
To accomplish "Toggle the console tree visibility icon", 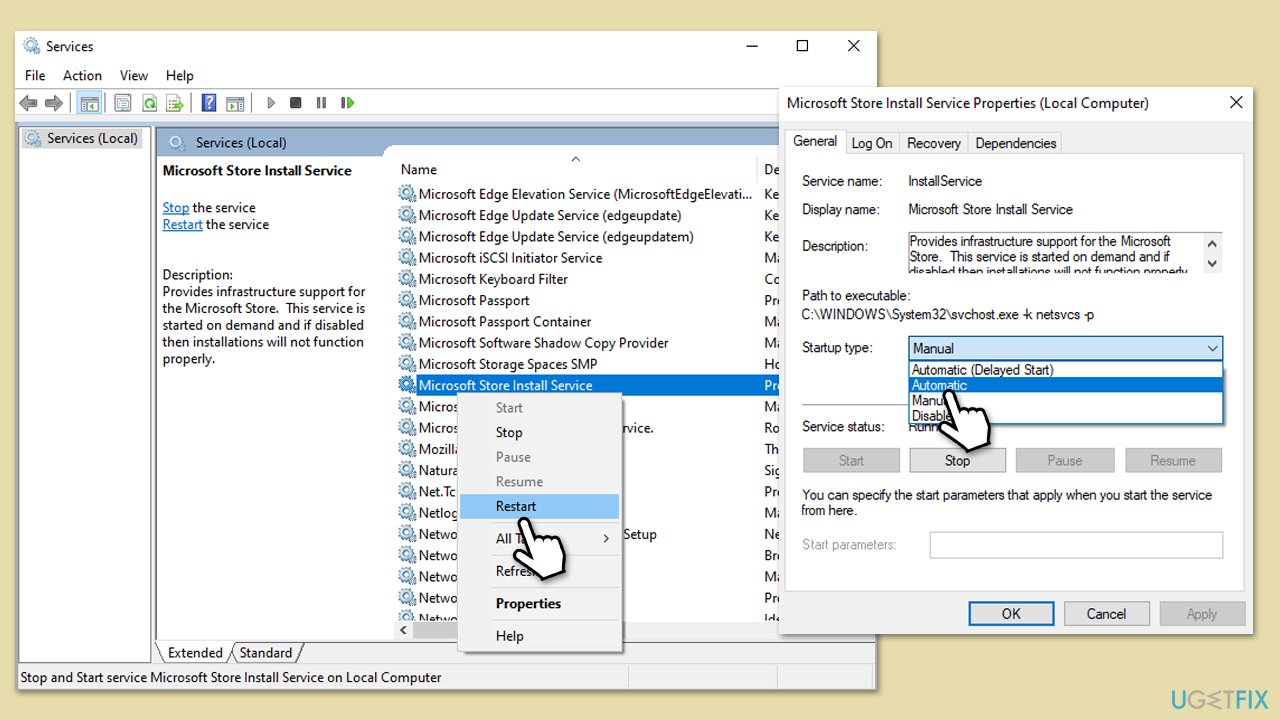I will [x=90, y=102].
